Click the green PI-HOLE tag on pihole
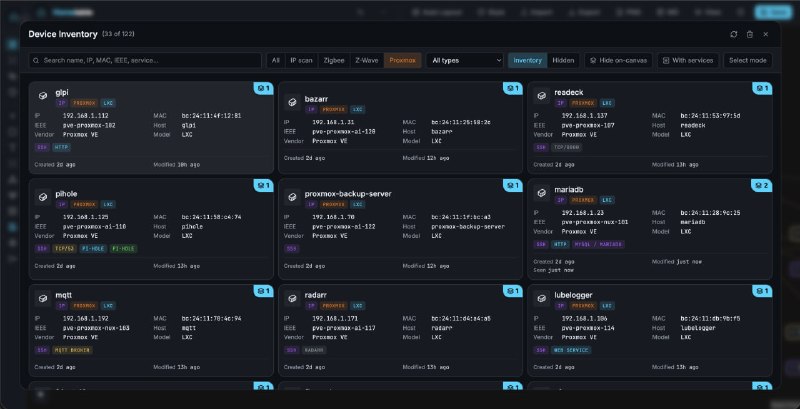 (x=123, y=249)
